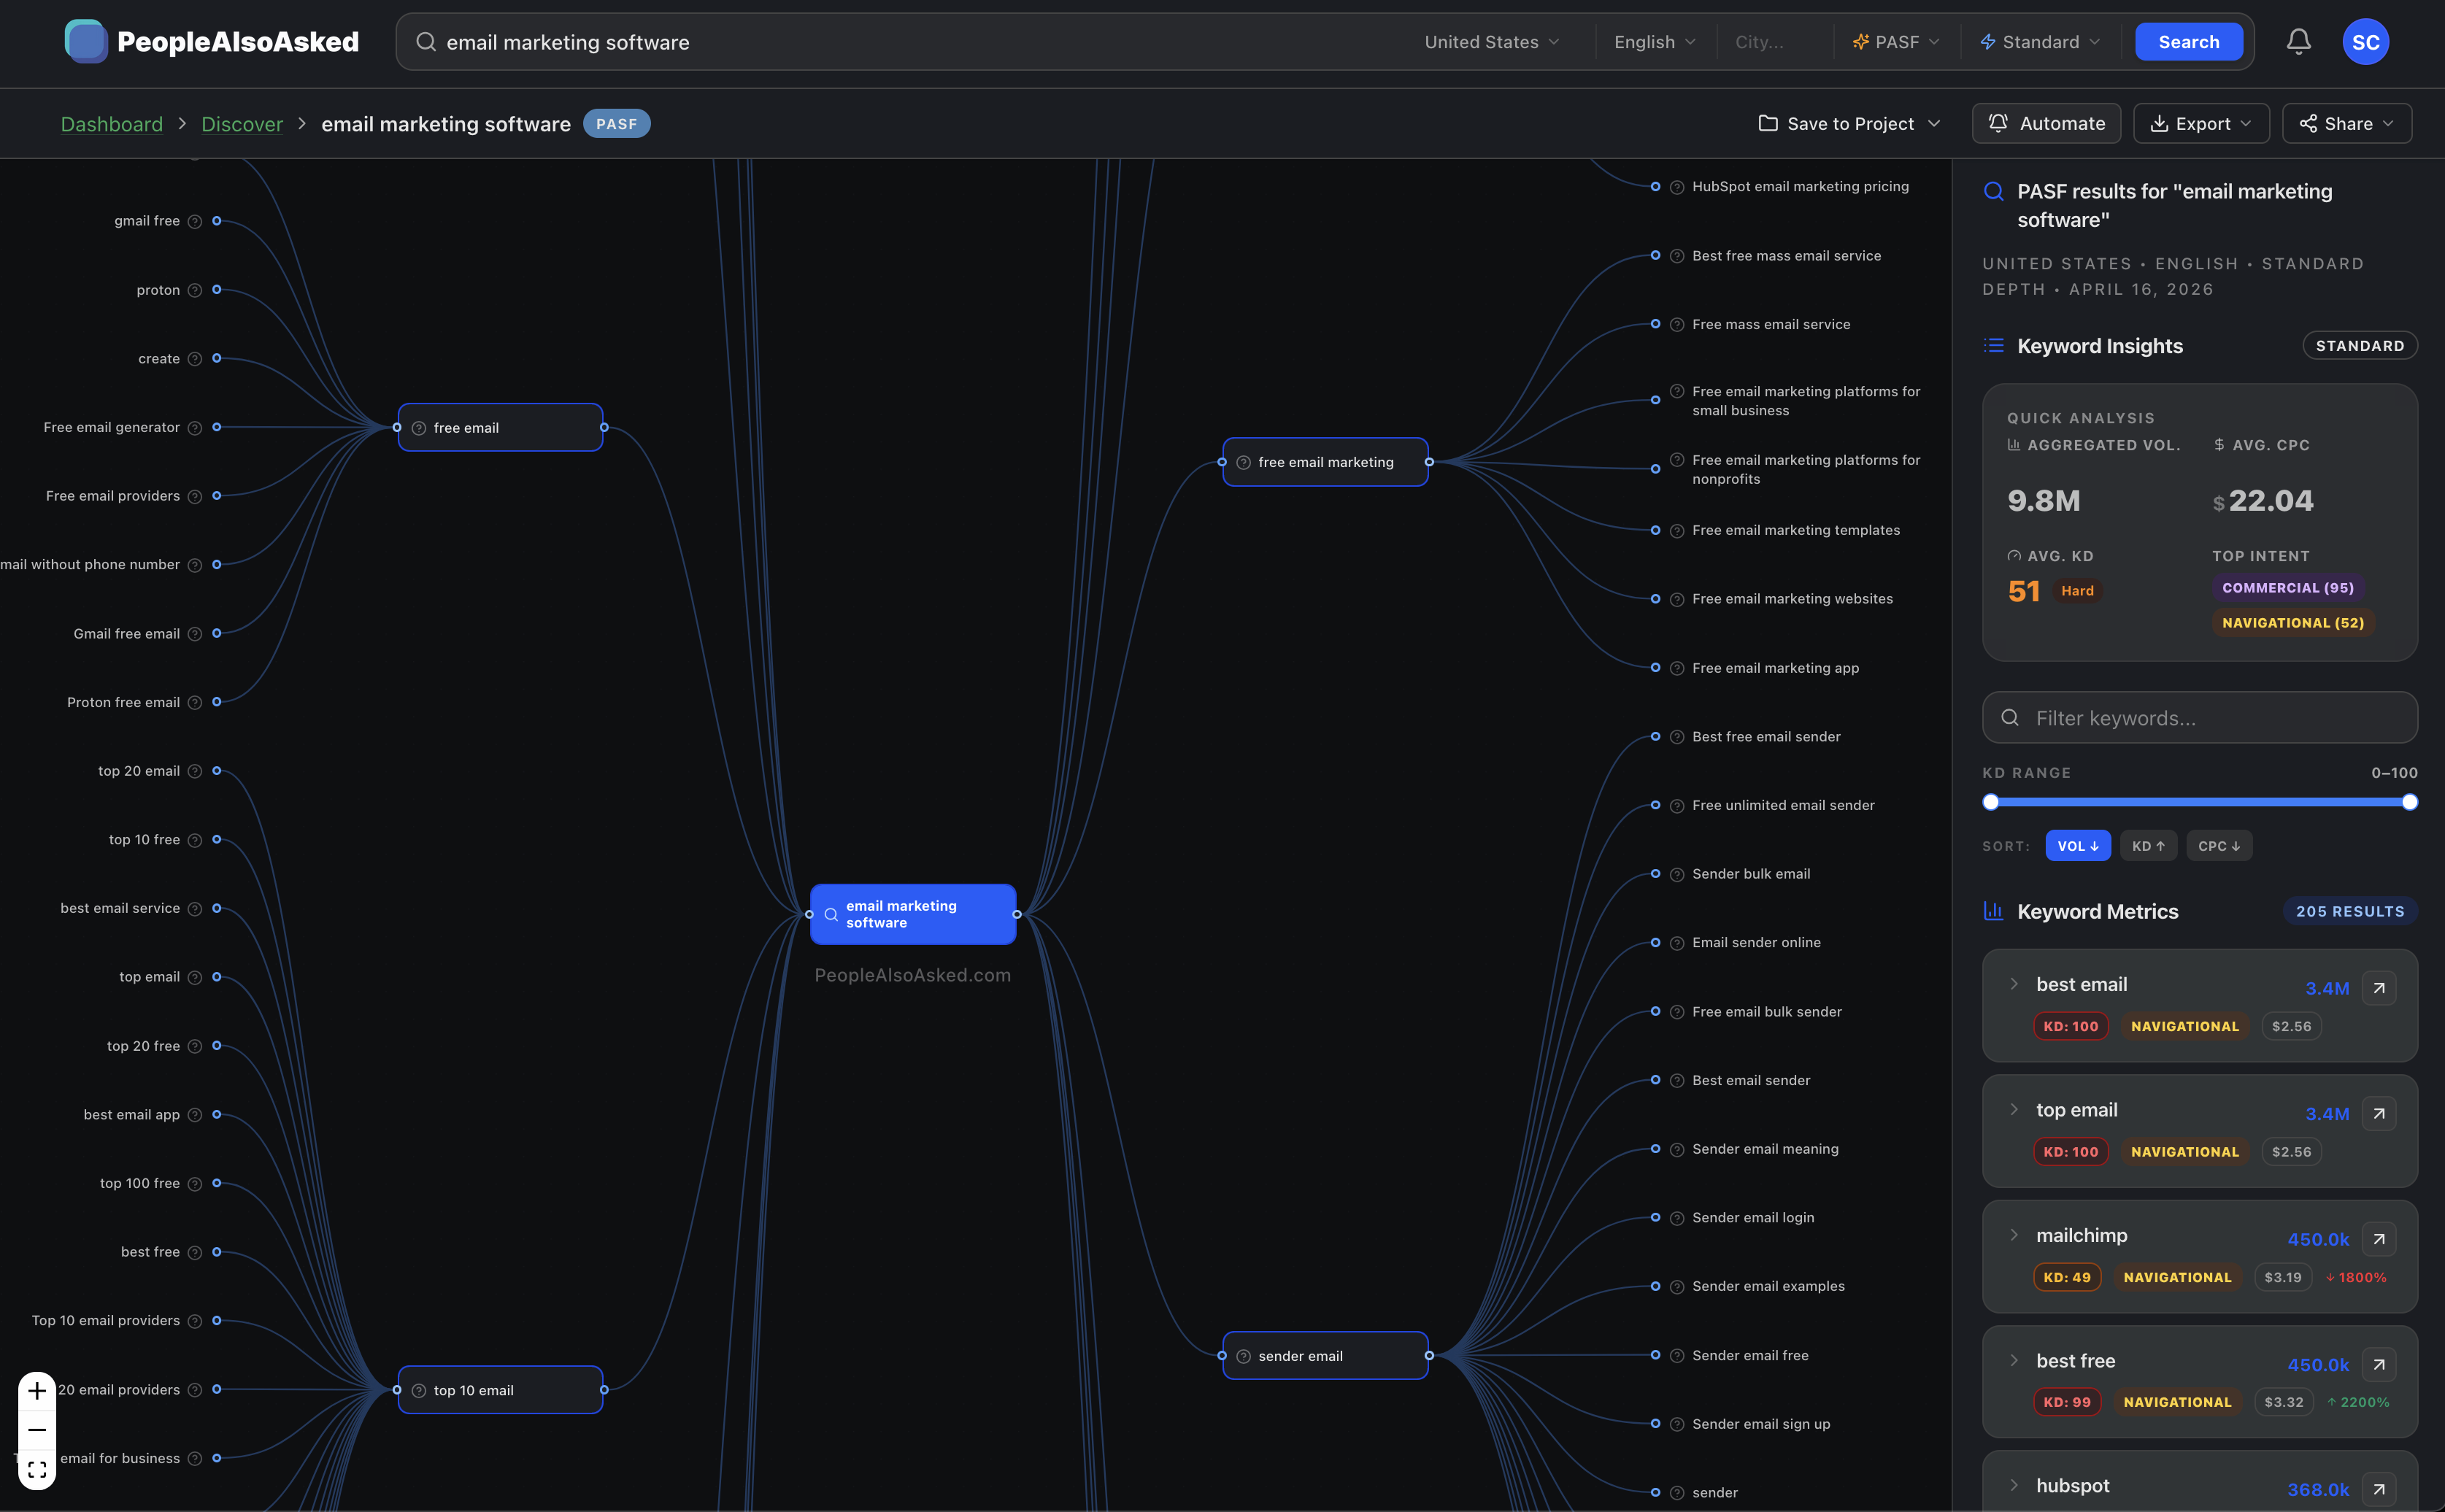2445x1512 pixels.
Task: Open Discover breadcrumb link
Action: 242,124
